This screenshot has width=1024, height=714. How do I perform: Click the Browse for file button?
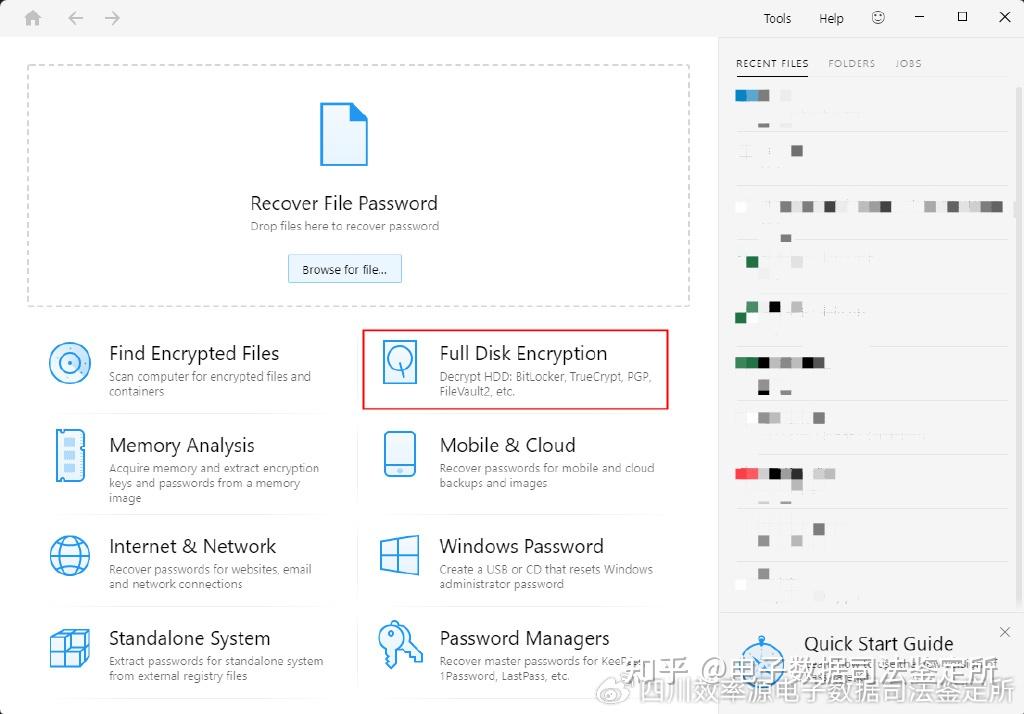pyautogui.click(x=344, y=268)
